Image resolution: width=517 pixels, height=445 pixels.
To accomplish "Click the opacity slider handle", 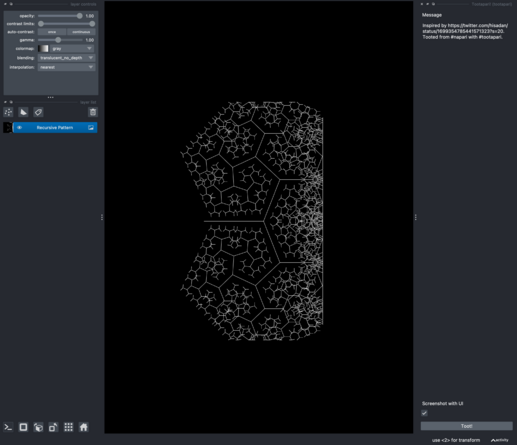I will pos(79,16).
